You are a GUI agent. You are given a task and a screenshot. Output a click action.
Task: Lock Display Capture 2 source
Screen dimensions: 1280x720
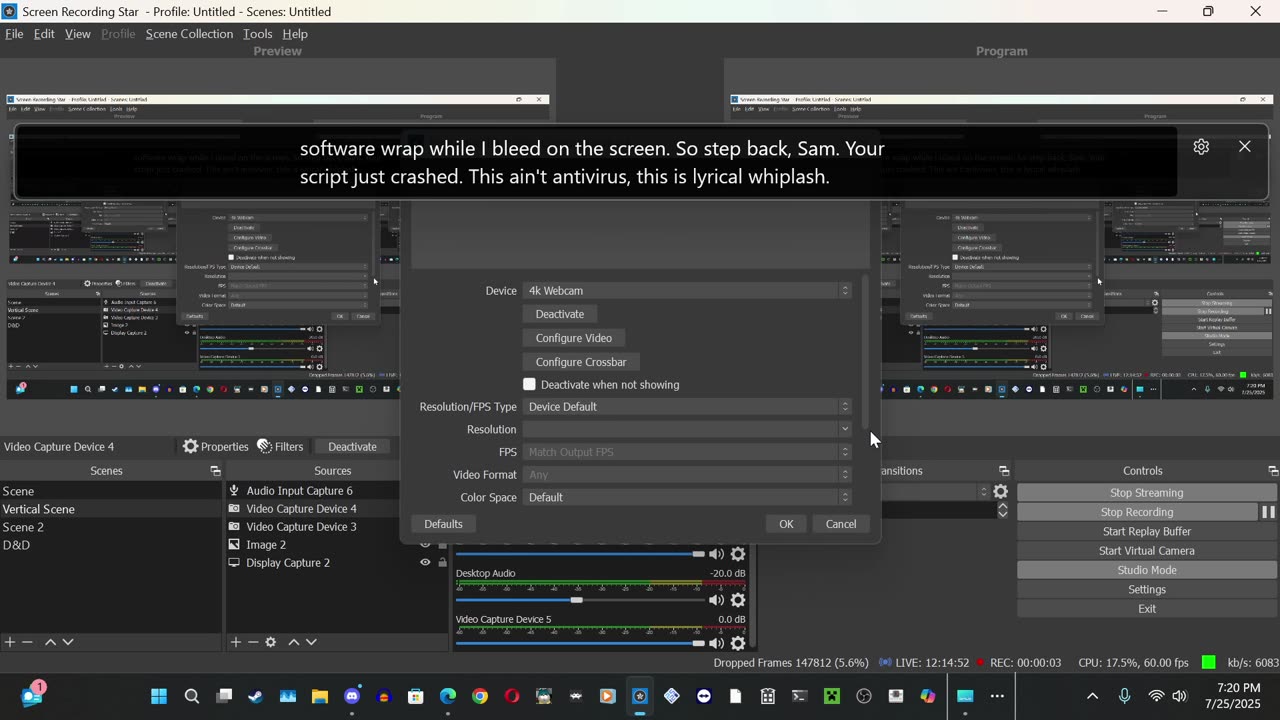[442, 563]
